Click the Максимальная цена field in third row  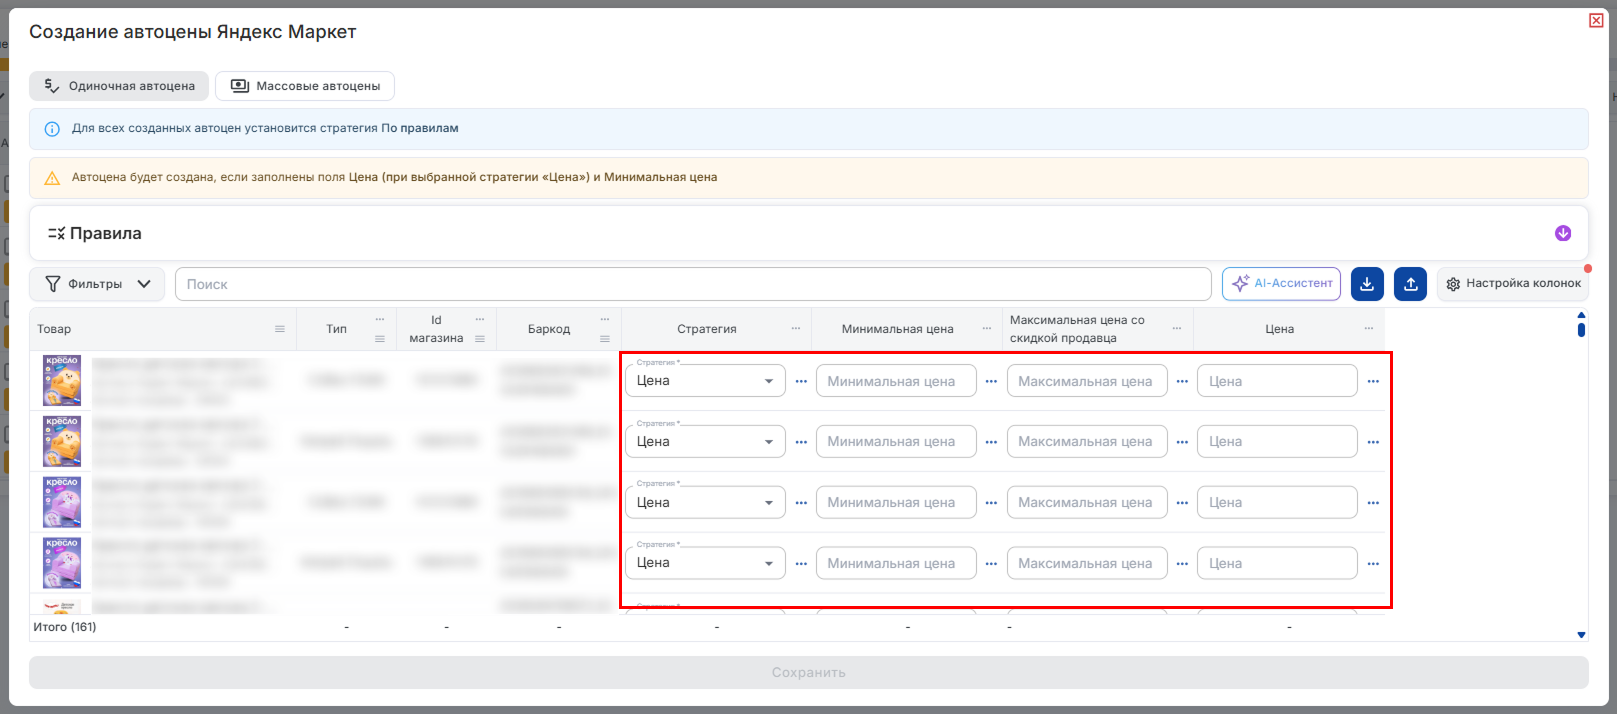click(1087, 502)
